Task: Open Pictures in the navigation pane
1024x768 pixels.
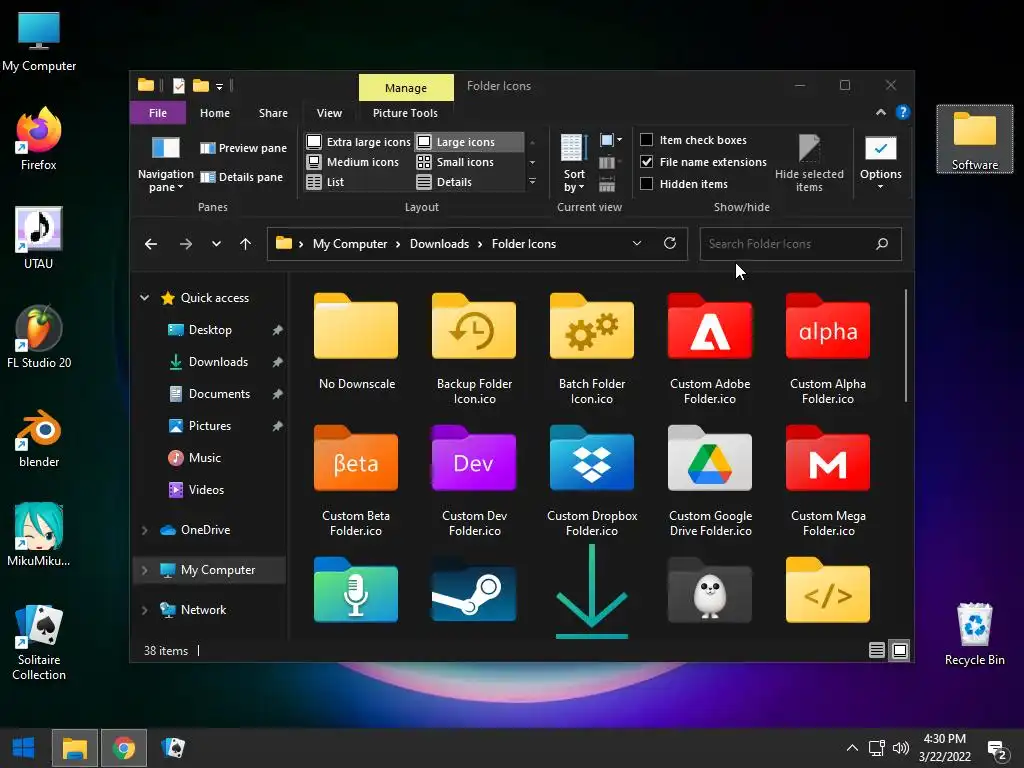Action: [x=210, y=426]
